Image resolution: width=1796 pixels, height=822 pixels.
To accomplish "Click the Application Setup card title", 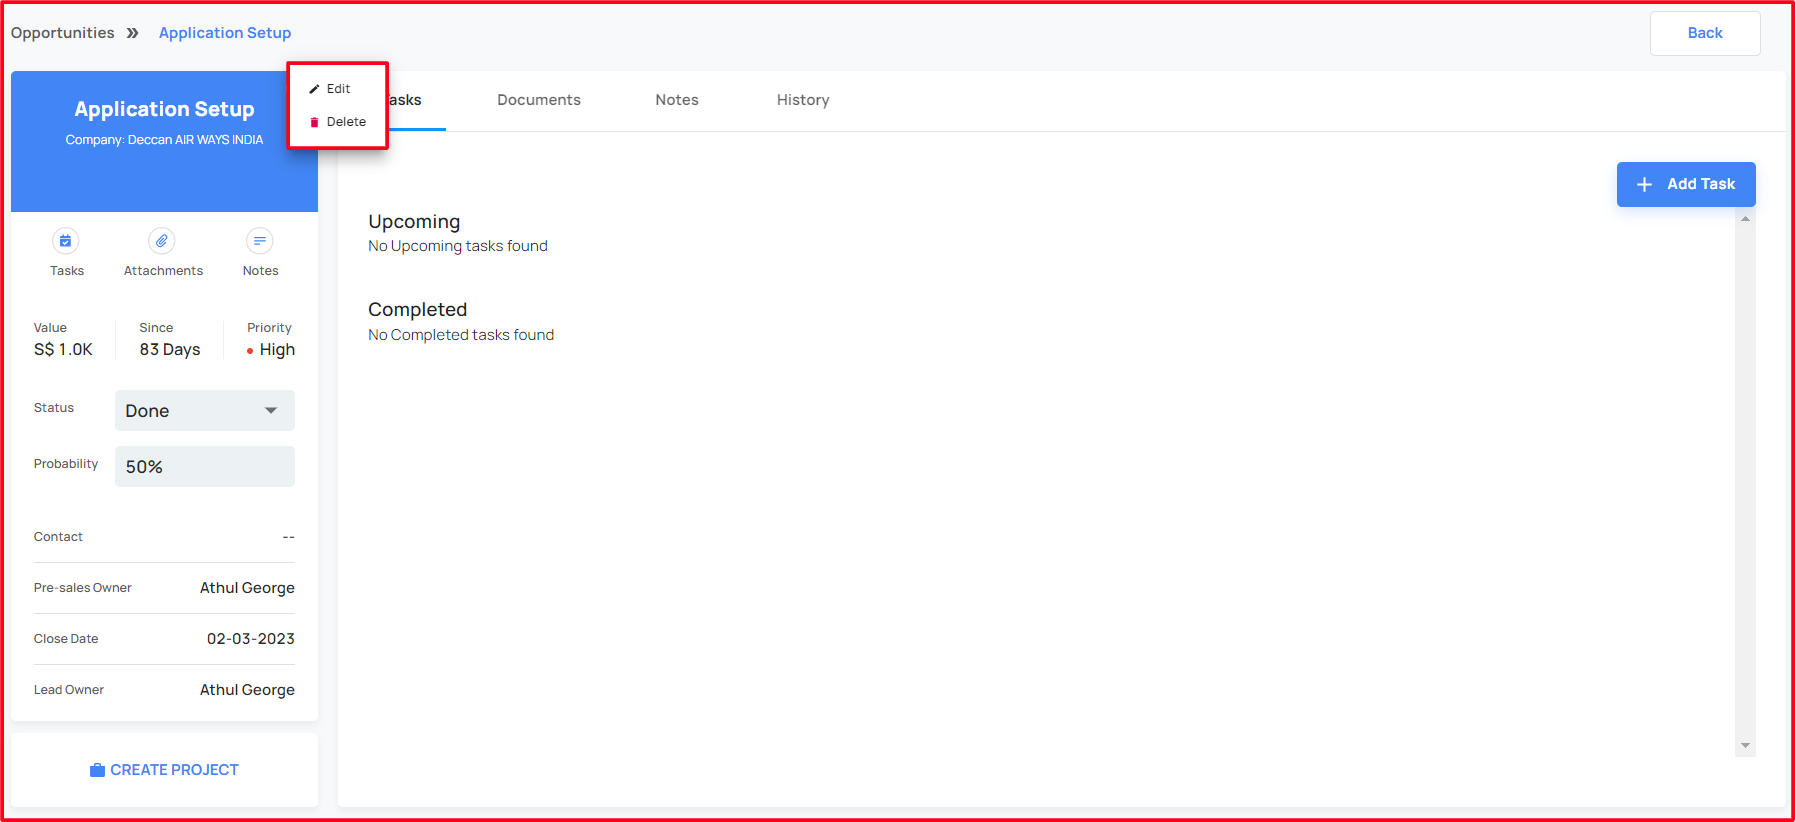I will [164, 109].
